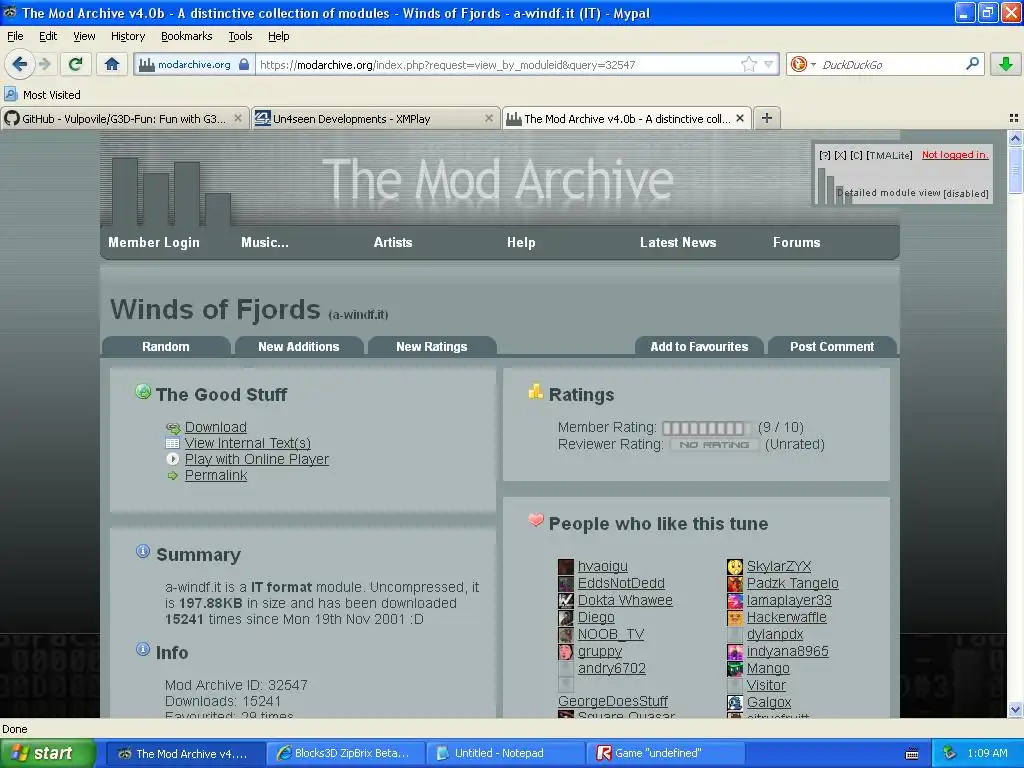Open the File menu

pyautogui.click(x=15, y=36)
